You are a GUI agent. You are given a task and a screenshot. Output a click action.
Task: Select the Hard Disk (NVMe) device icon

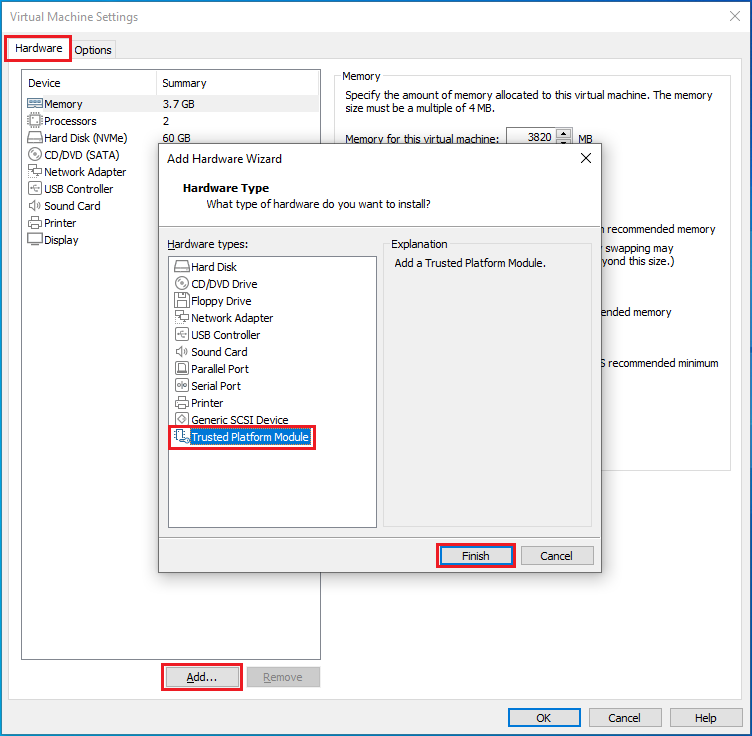click(35, 138)
